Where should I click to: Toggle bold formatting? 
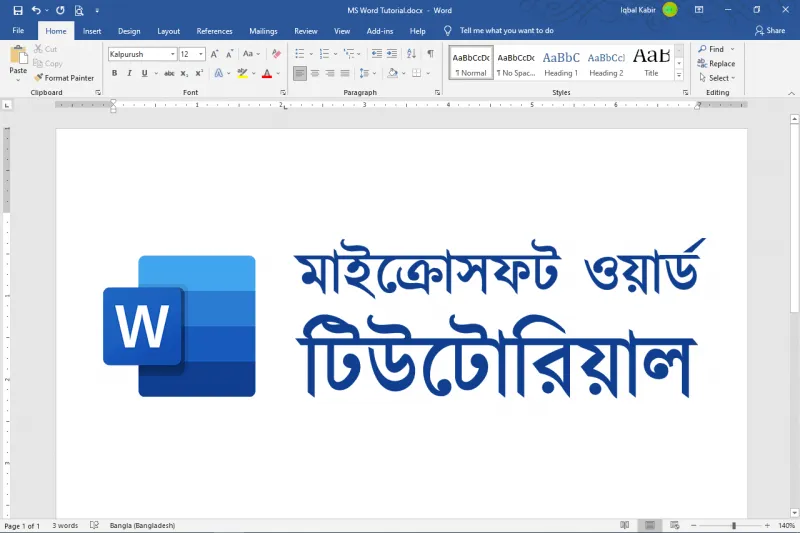(114, 73)
